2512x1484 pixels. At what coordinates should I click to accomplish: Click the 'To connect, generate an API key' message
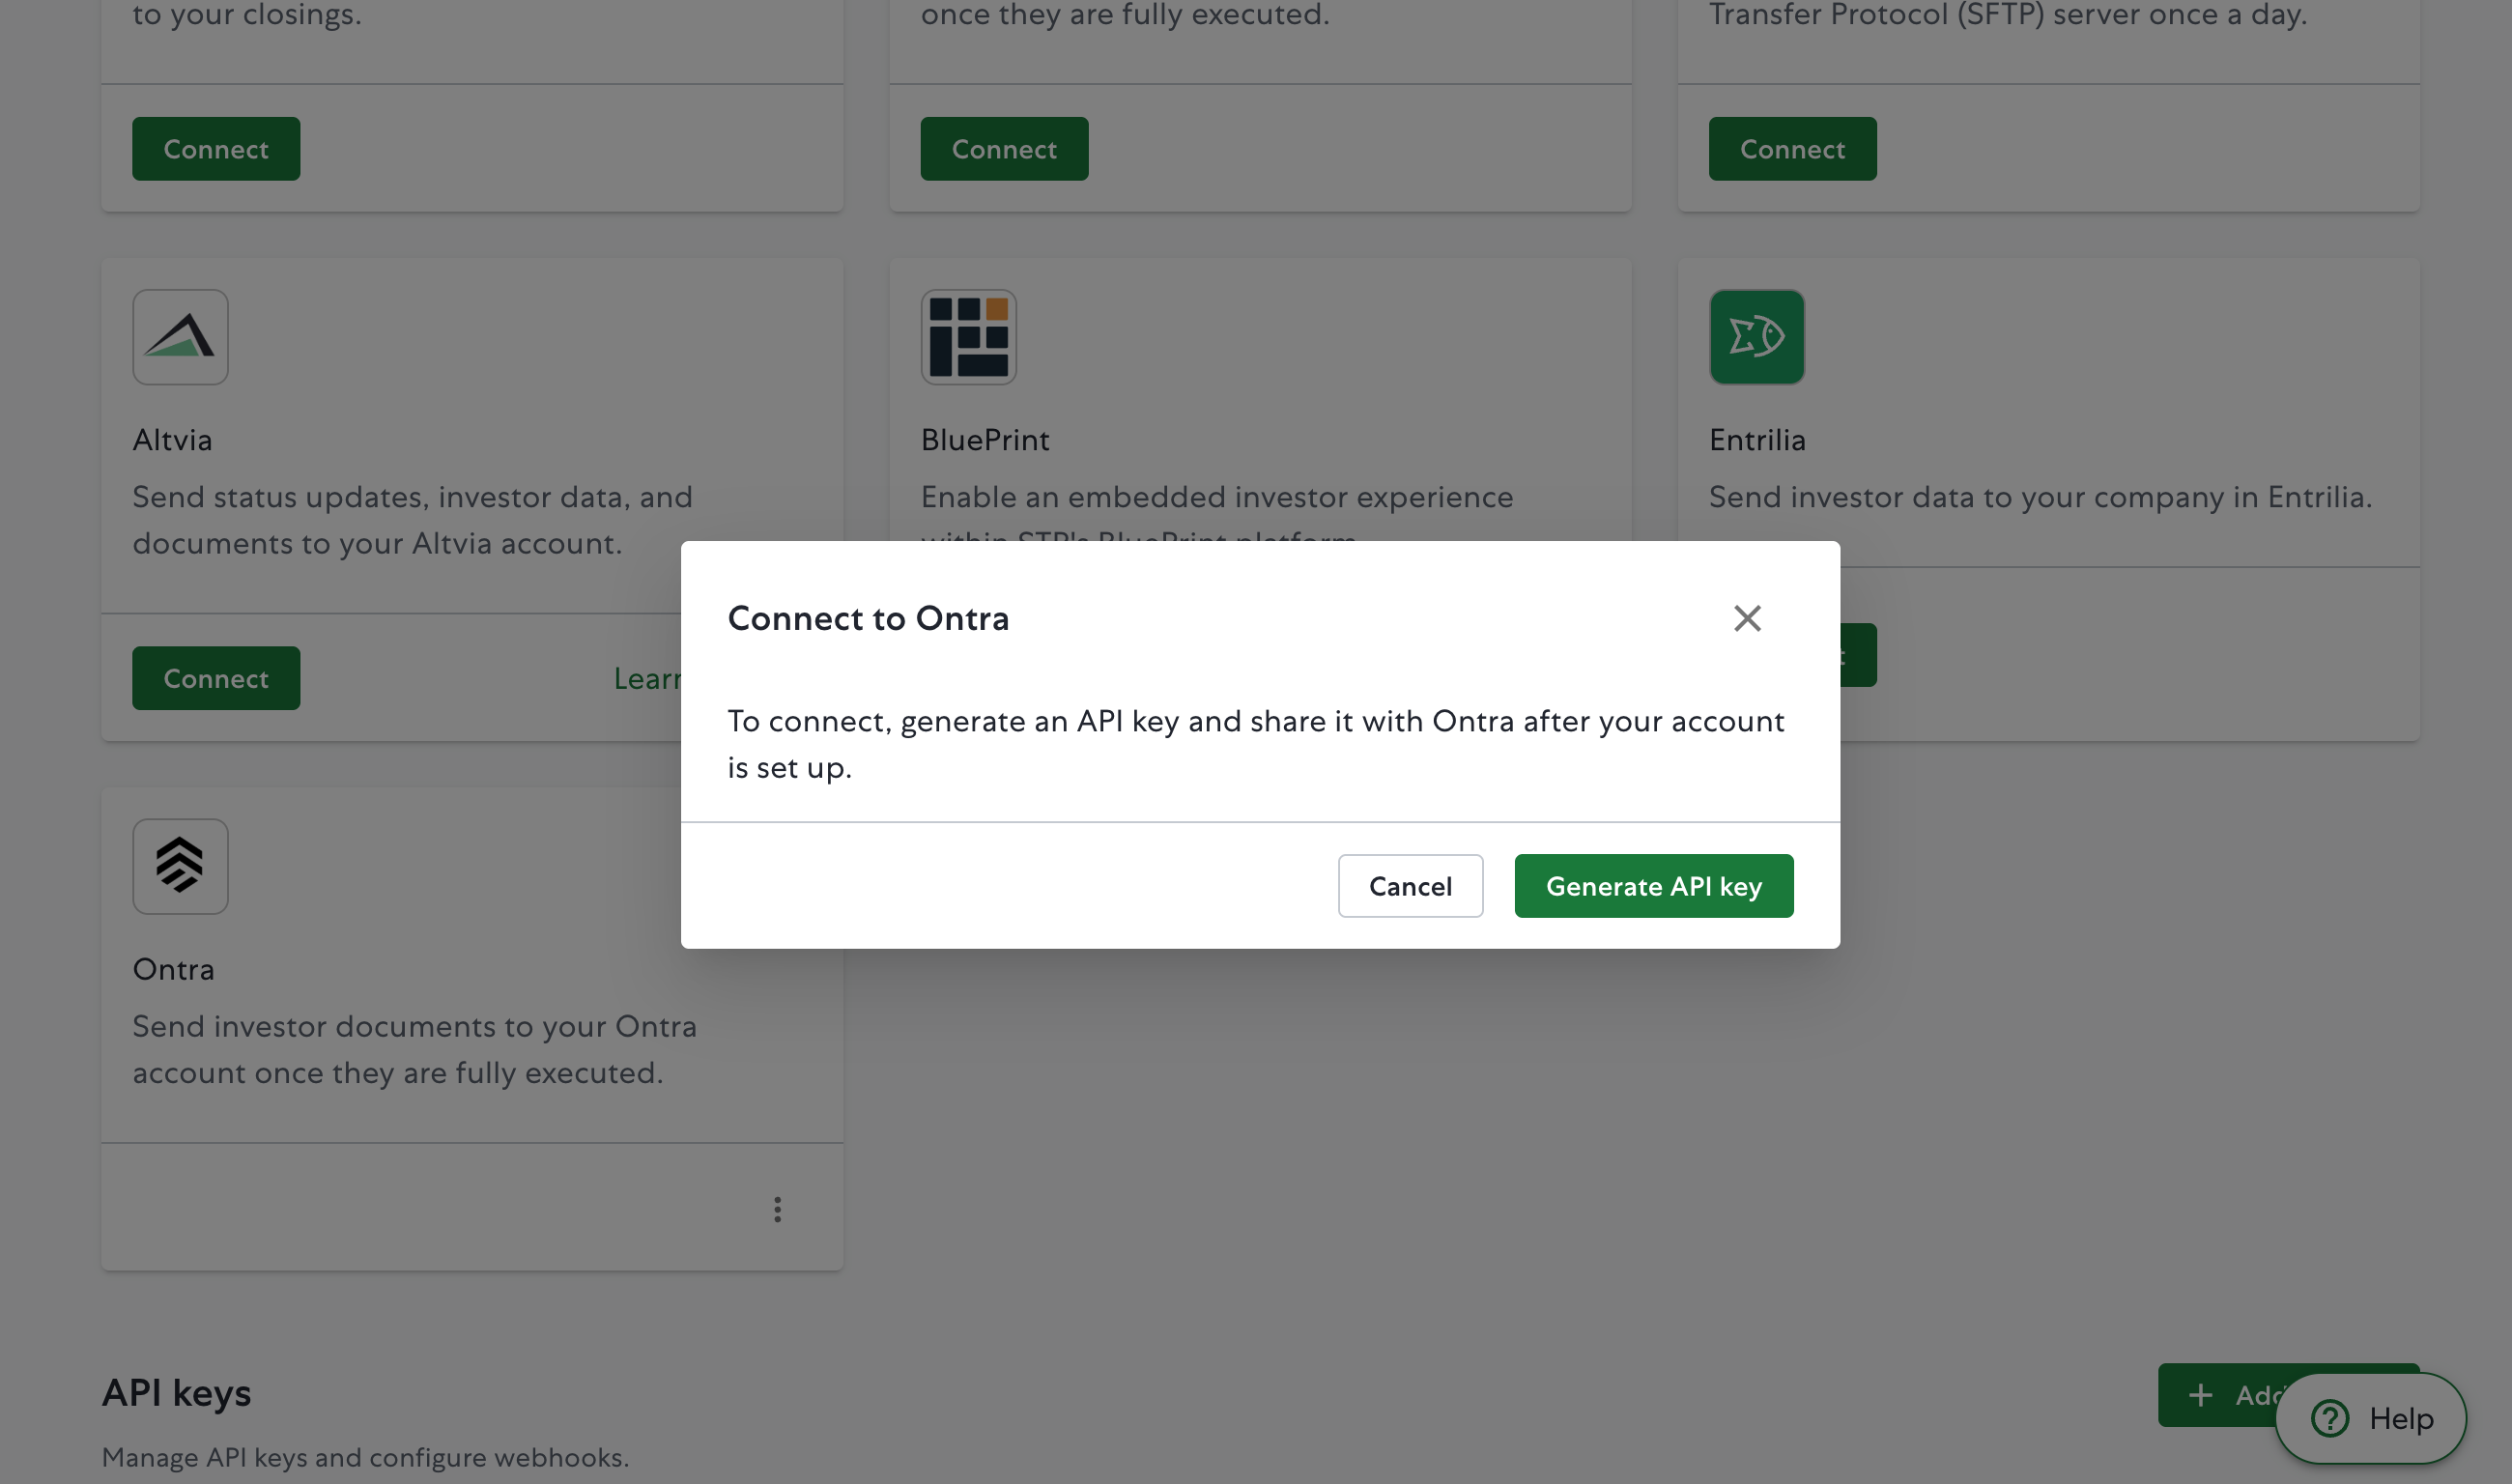[1255, 744]
